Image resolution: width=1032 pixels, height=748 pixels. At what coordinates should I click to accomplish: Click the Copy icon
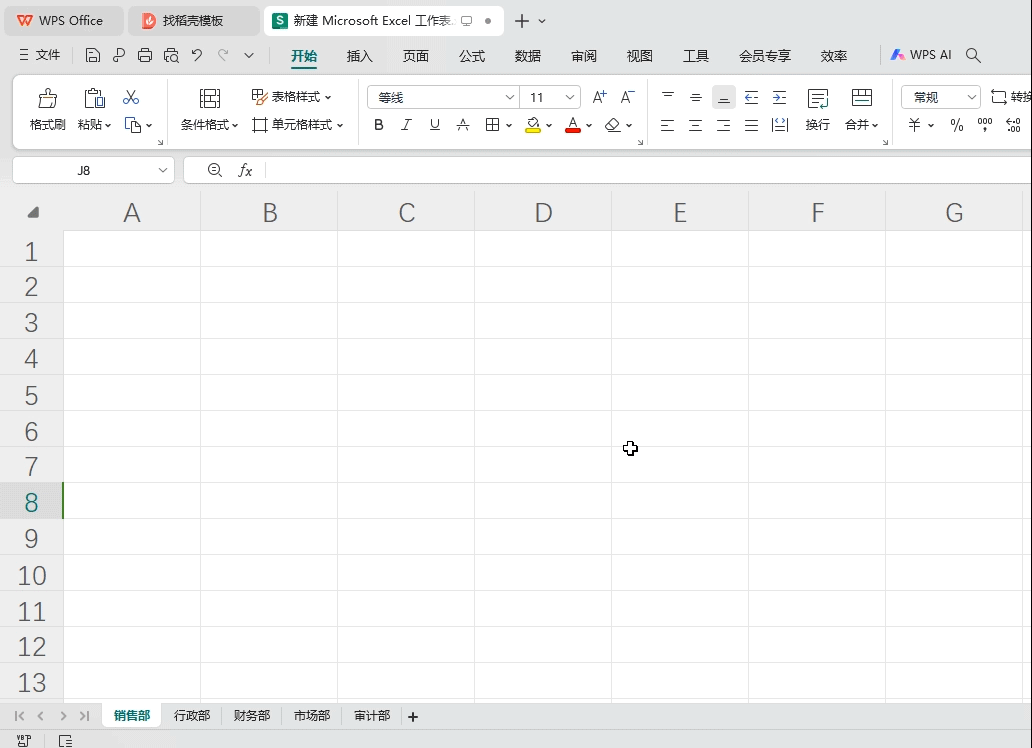[x=133, y=125]
